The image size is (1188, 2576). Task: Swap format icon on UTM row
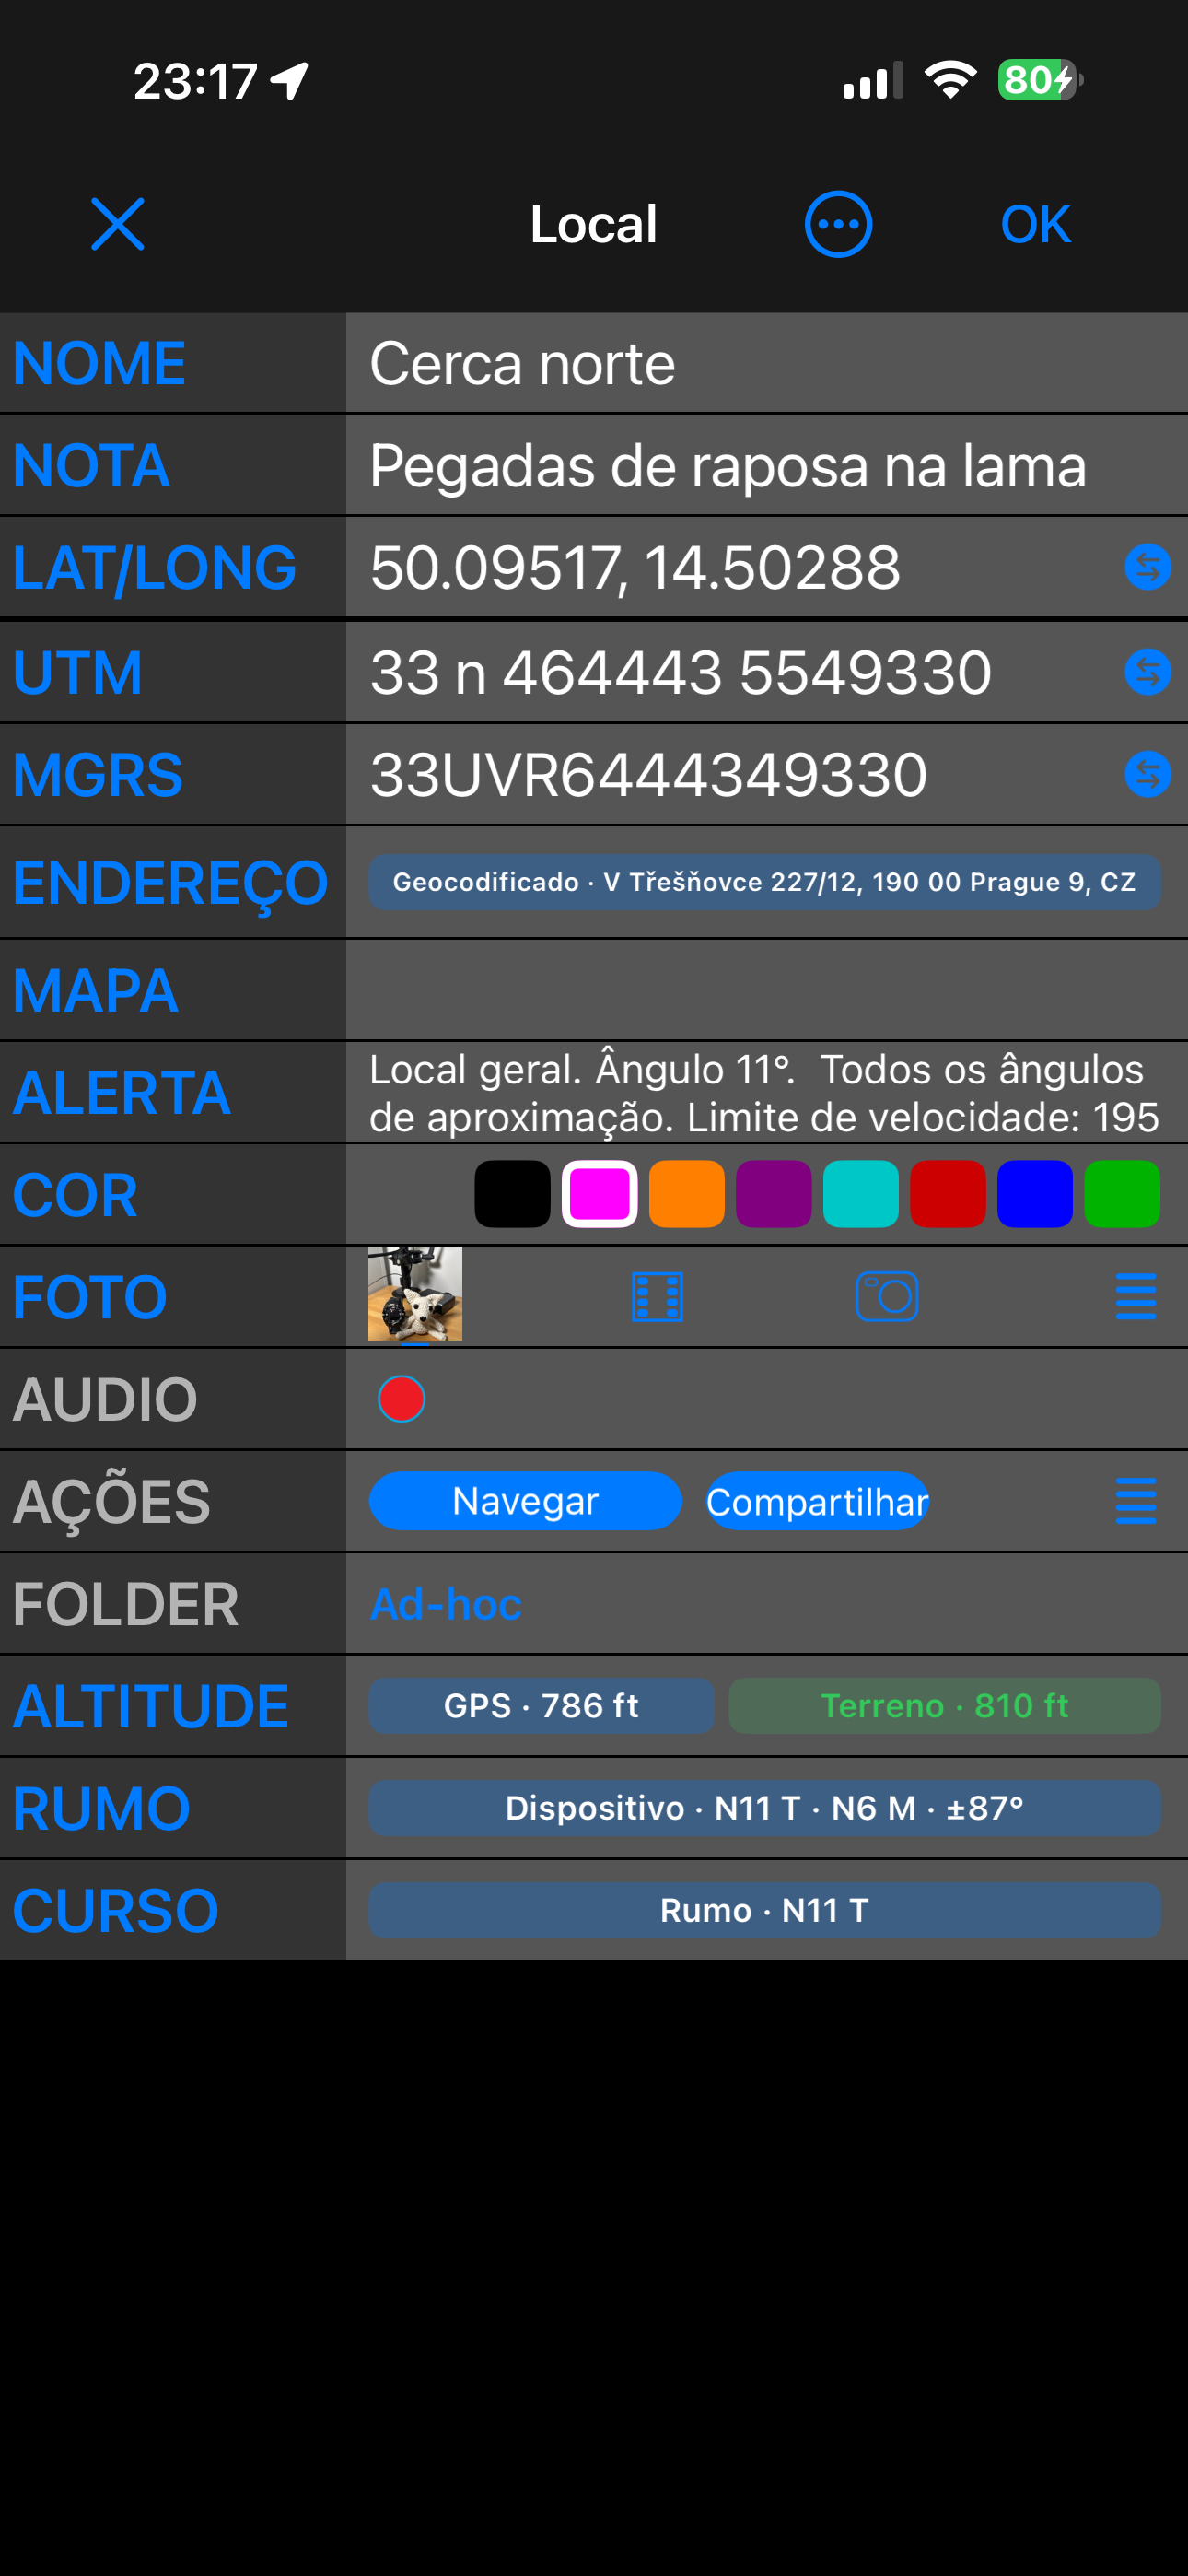1147,672
